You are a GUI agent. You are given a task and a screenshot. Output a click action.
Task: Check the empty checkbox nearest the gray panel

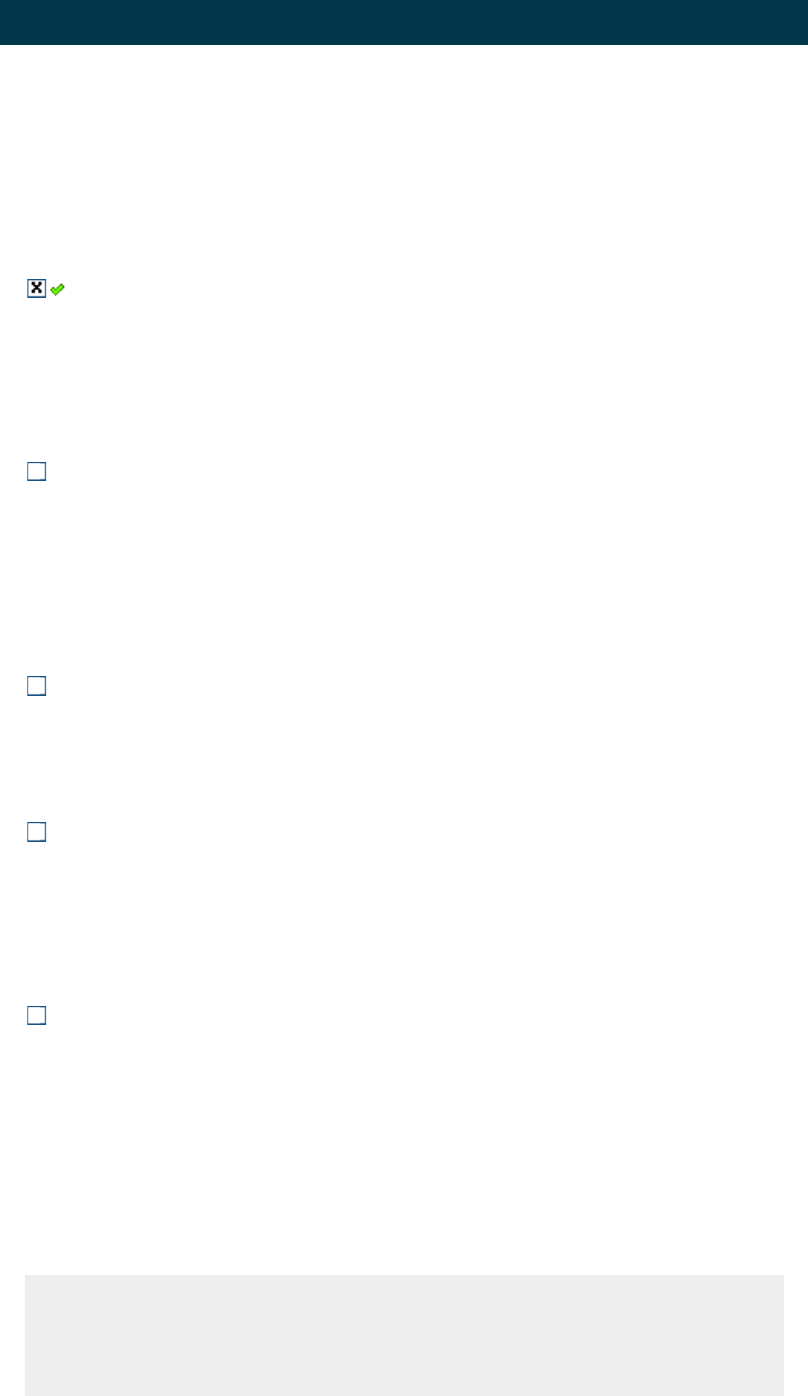pos(37,1016)
